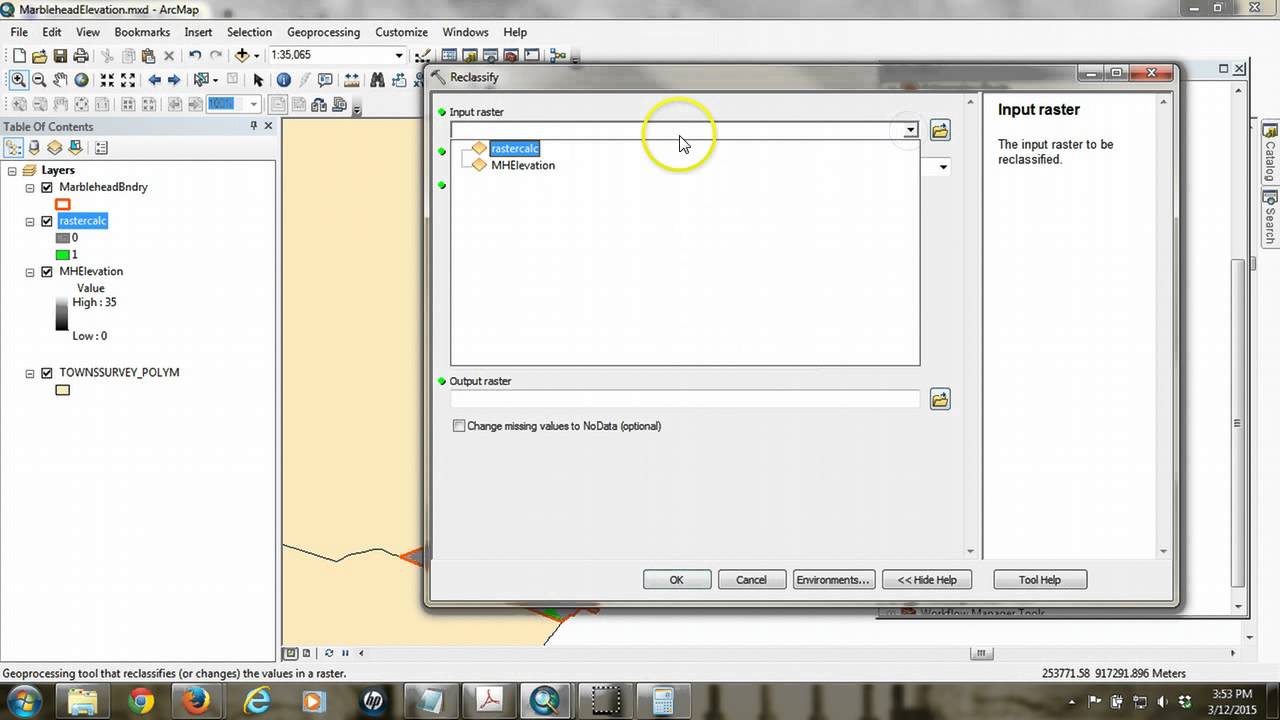The height and width of the screenshot is (720, 1280).
Task: Open the layout zoom percentage dropdown
Action: pyautogui.click(x=254, y=104)
